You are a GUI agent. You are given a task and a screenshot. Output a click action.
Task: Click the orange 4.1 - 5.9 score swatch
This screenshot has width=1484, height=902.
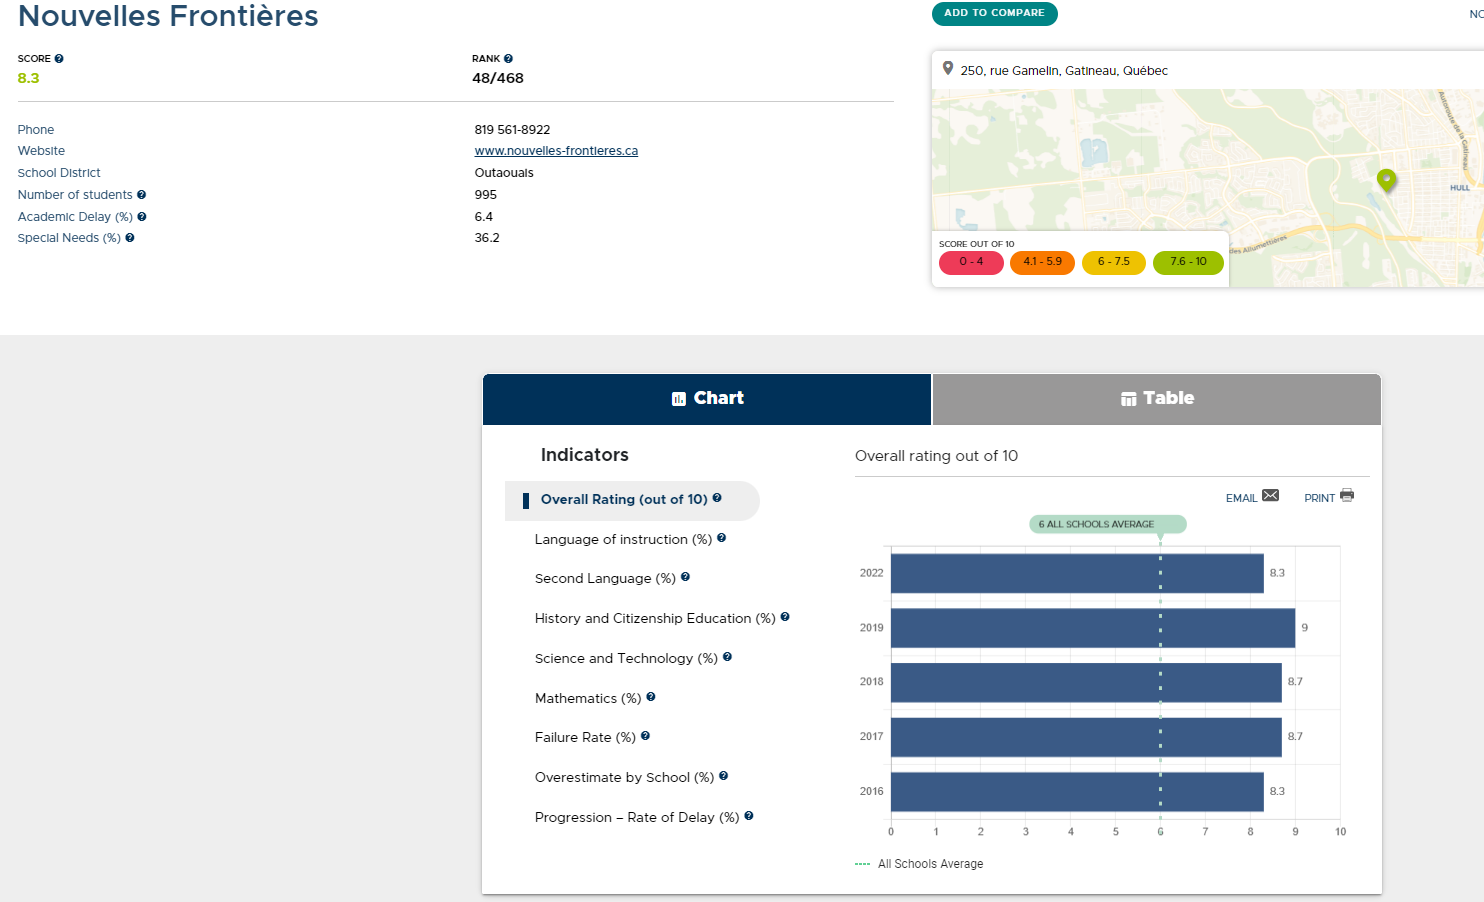1042,262
